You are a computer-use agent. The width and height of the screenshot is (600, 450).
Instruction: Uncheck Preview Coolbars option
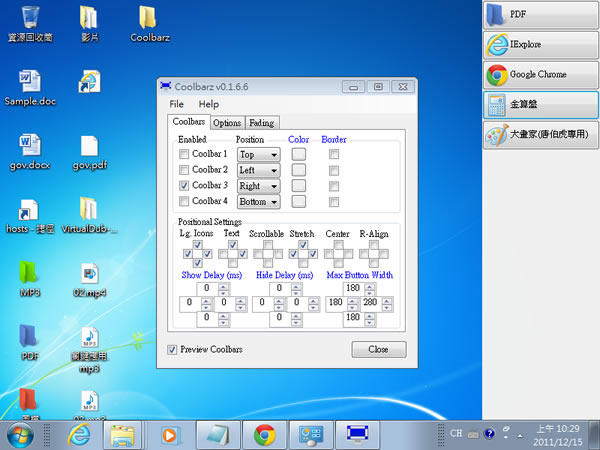click(172, 349)
